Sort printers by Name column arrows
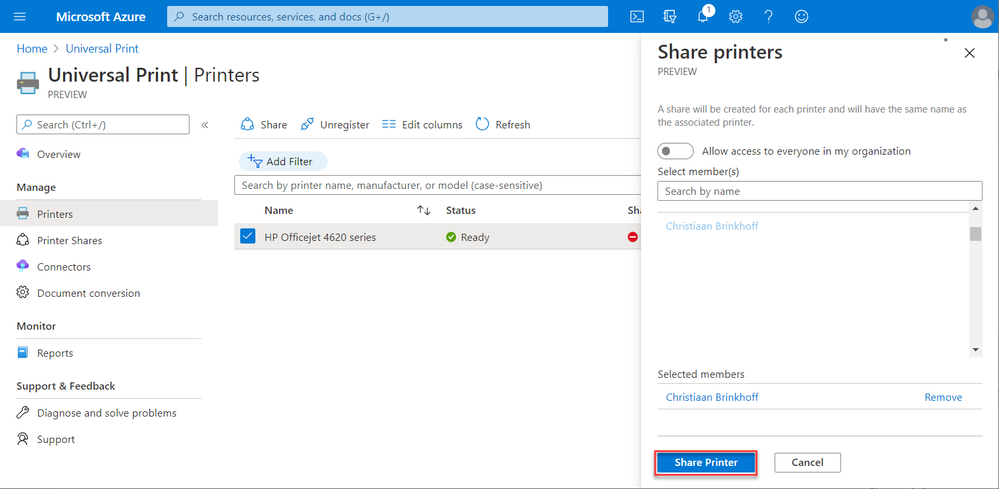Viewport: 999px width, 489px height. (424, 211)
